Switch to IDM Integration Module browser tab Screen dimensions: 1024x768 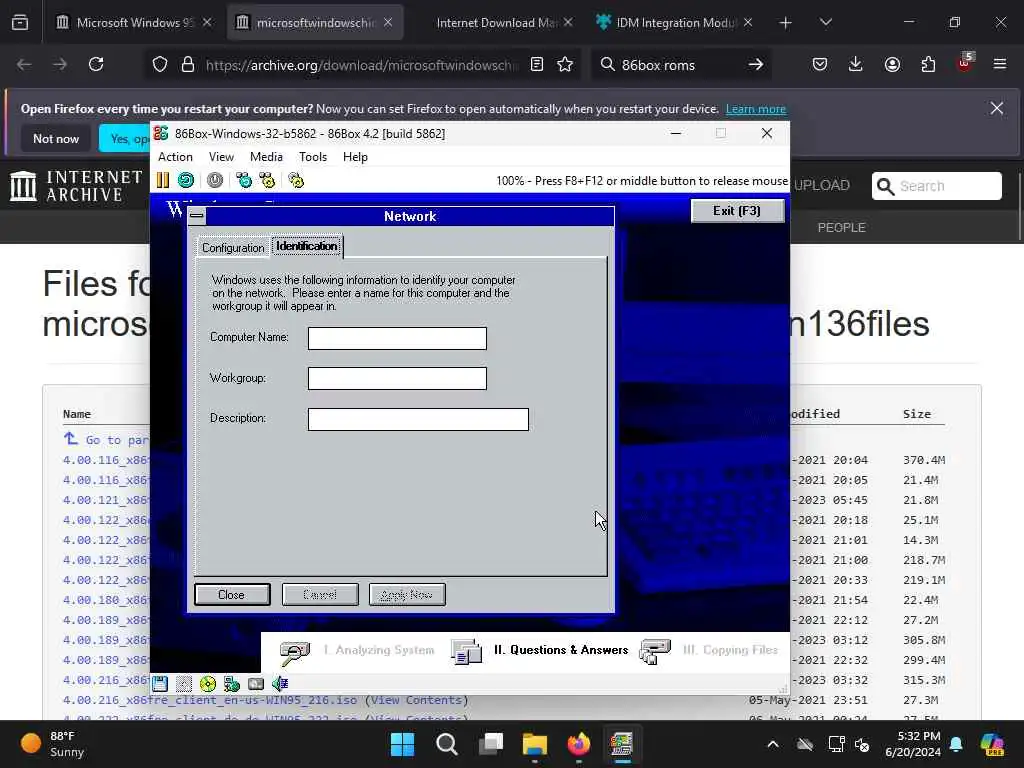click(x=675, y=23)
